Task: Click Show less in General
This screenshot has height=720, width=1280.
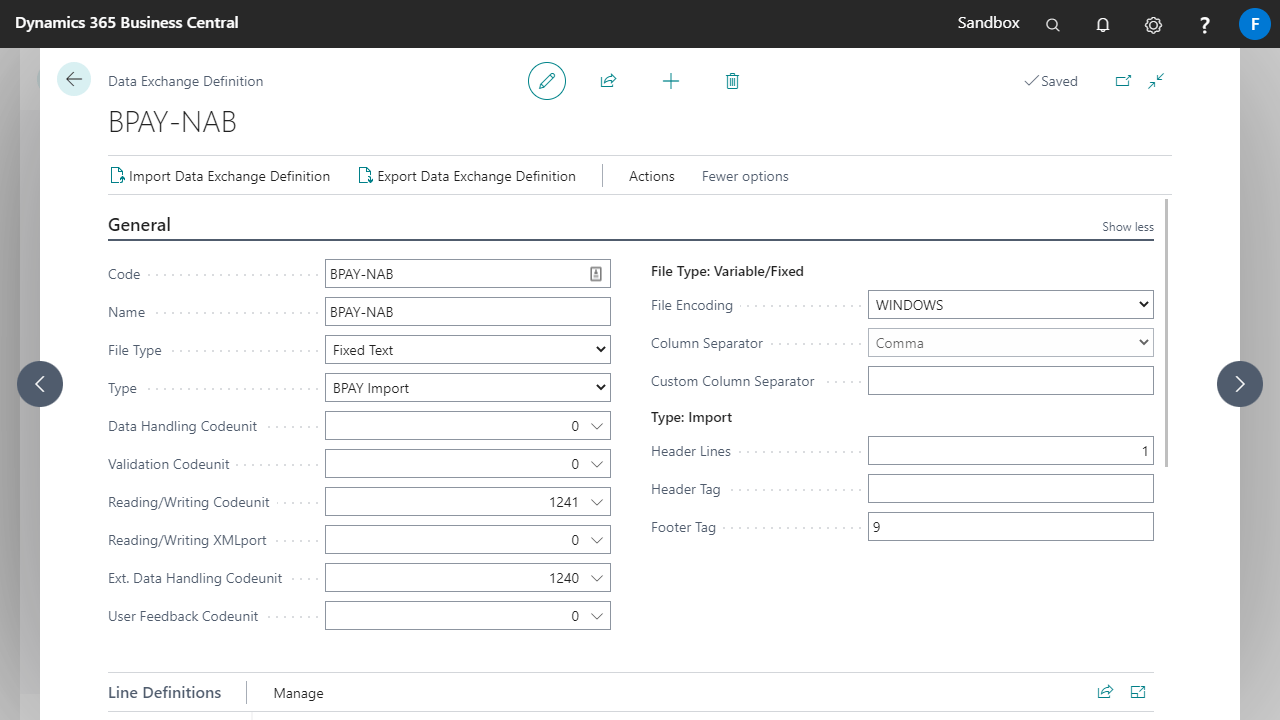Action: tap(1127, 227)
